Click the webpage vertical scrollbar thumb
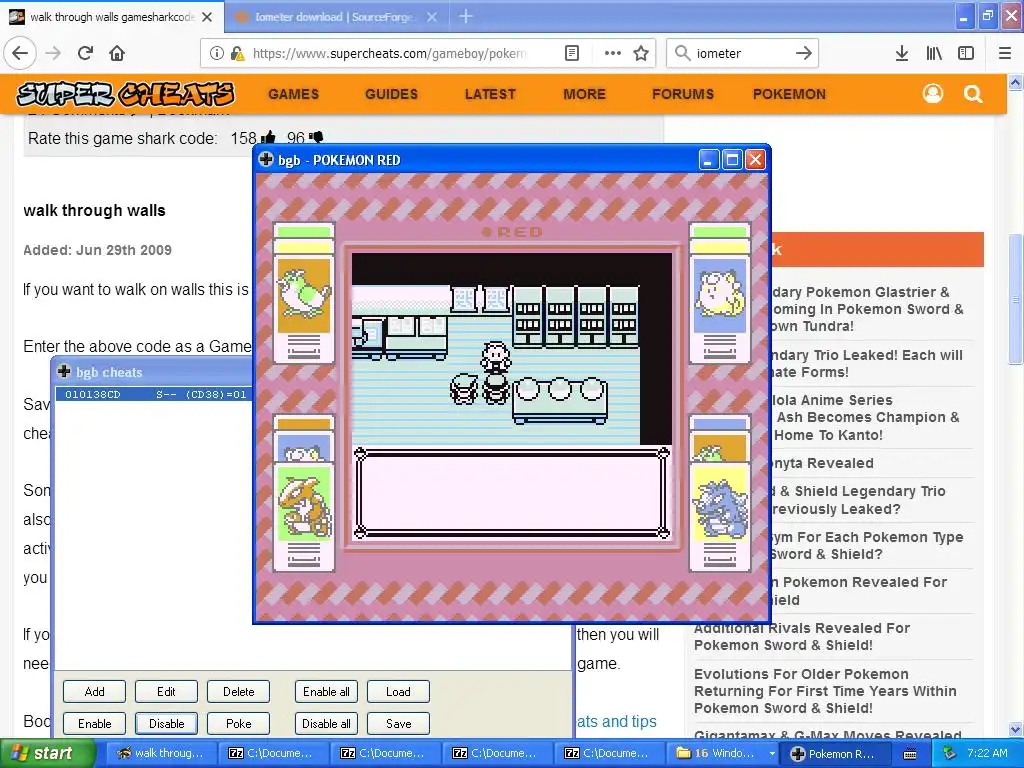Viewport: 1024px width, 768px height. click(x=1016, y=300)
